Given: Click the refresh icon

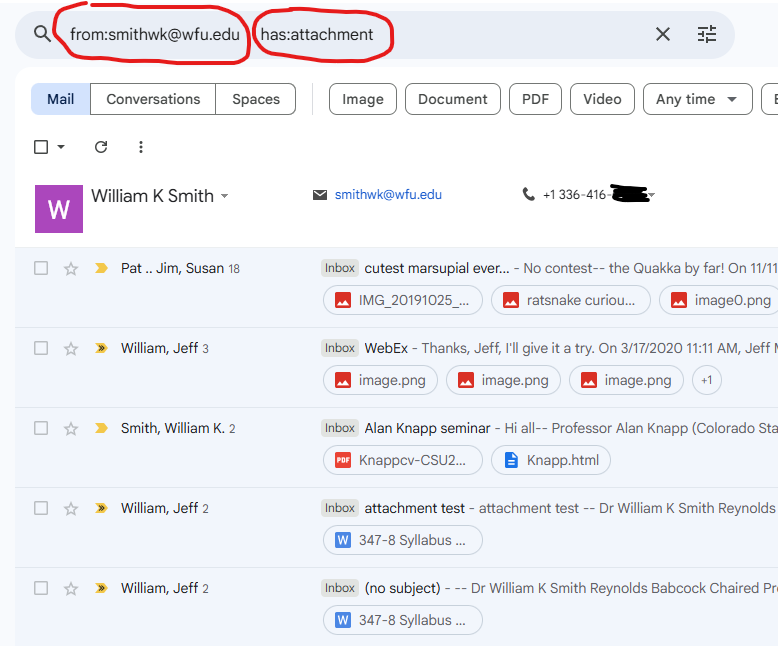Looking at the screenshot, I should [101, 147].
